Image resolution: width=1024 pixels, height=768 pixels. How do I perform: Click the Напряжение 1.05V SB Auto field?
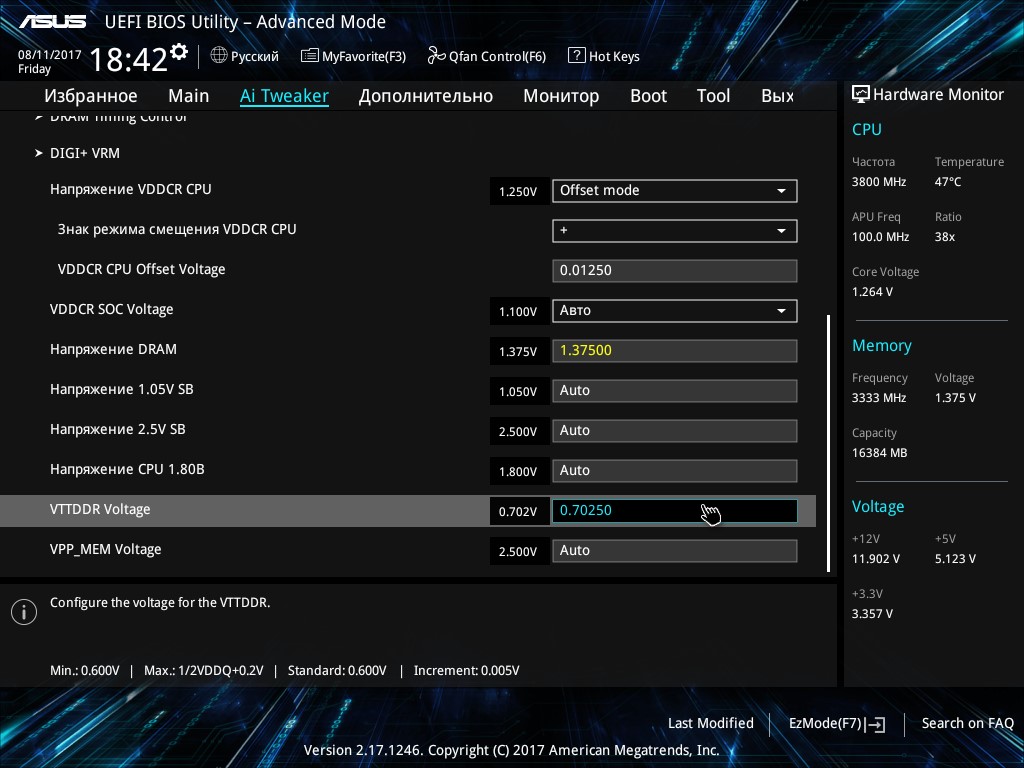675,391
